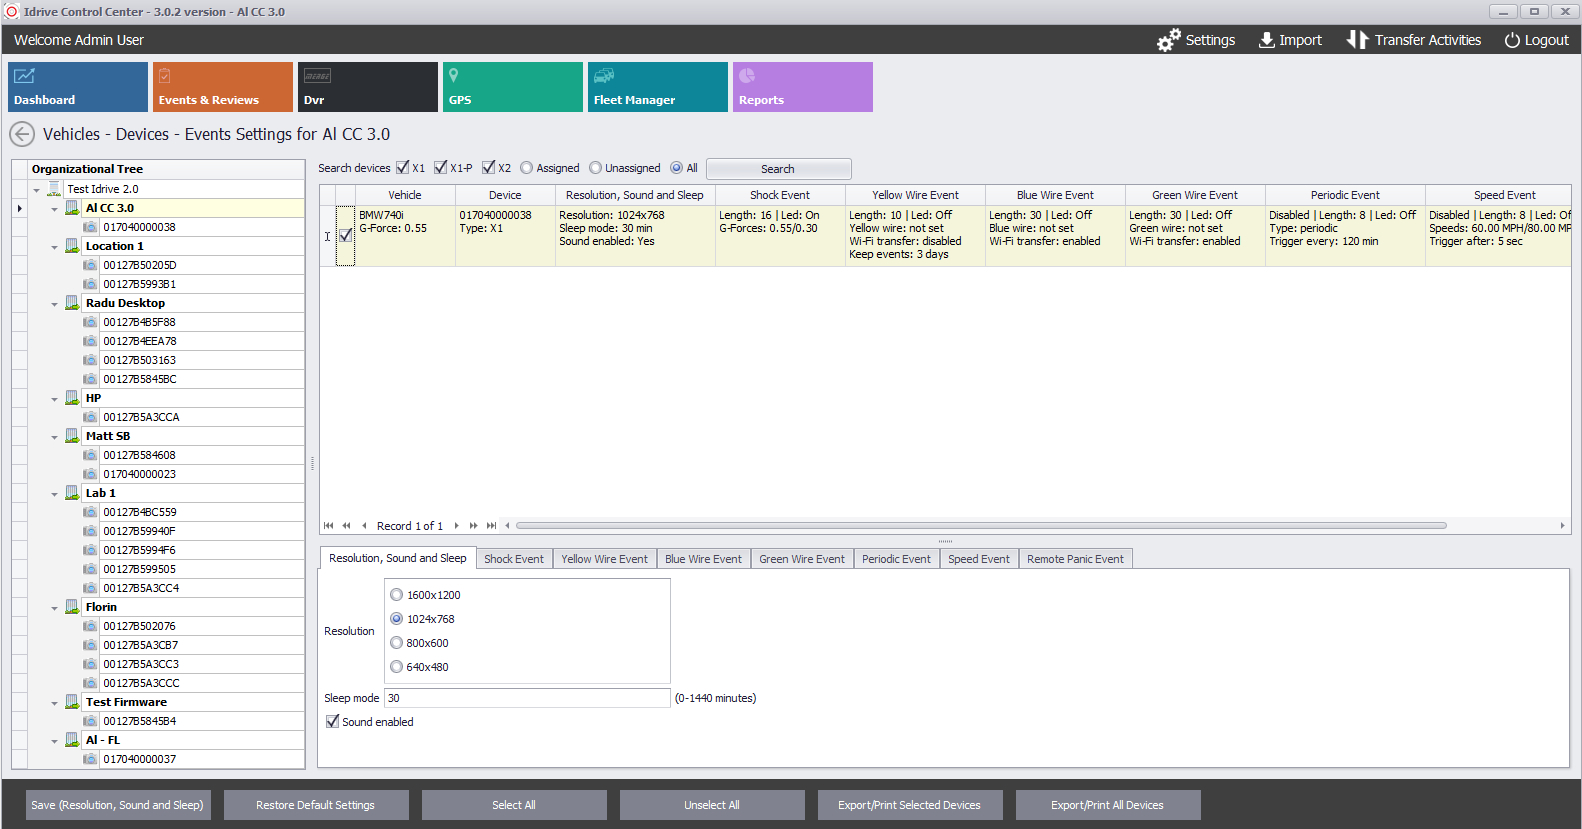Open the Dvr tile
Image resolution: width=1582 pixels, height=829 pixels.
(x=367, y=87)
